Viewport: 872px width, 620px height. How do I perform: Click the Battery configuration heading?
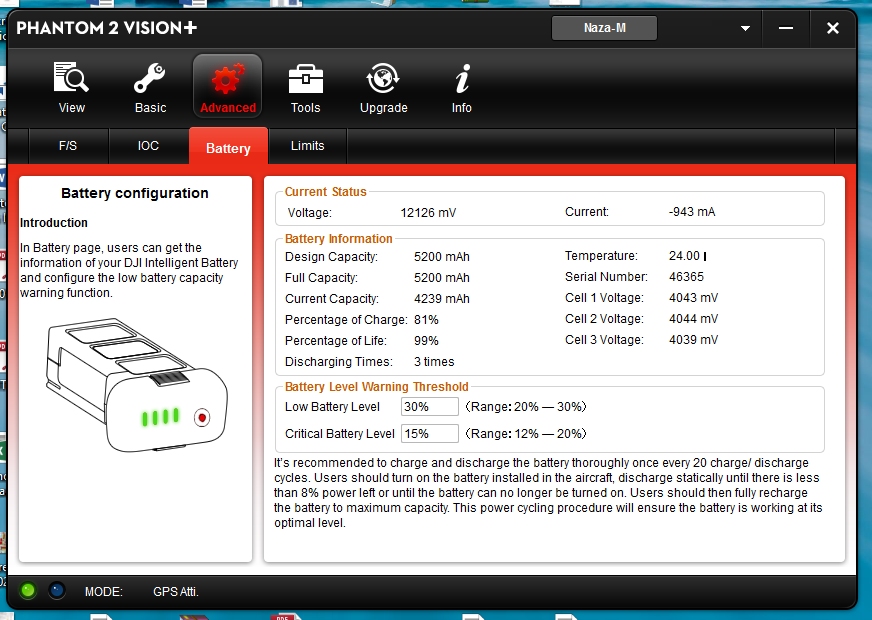135,193
